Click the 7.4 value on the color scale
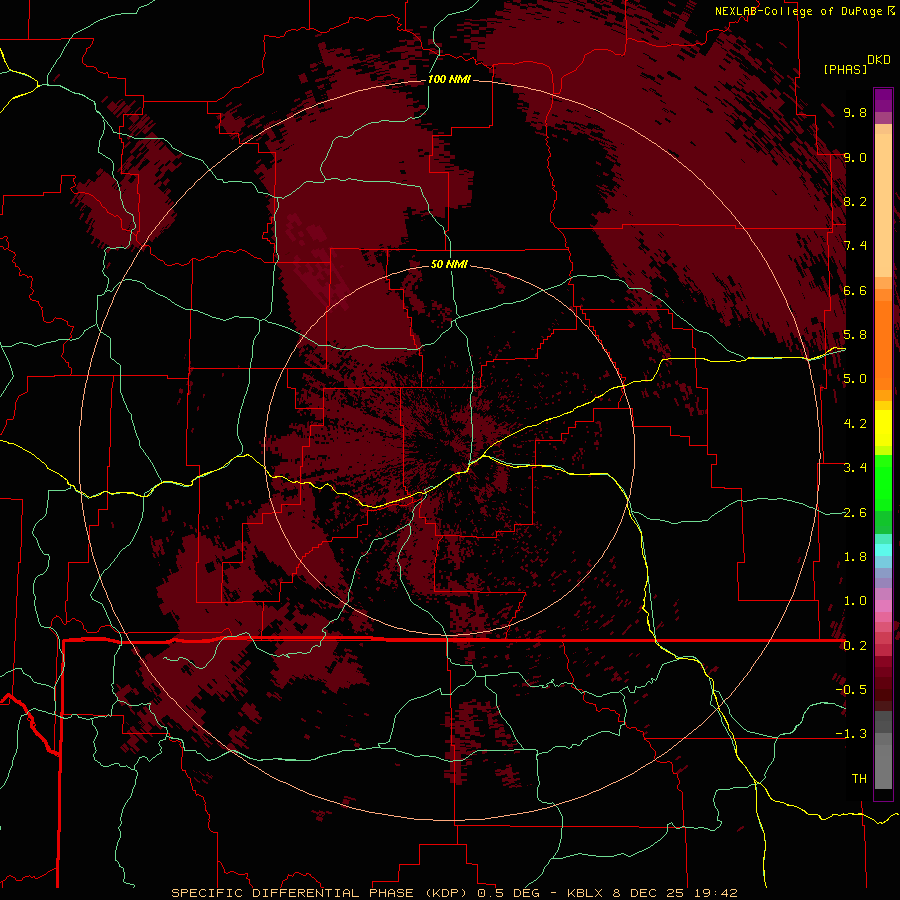The height and width of the screenshot is (900, 900). tap(855, 246)
